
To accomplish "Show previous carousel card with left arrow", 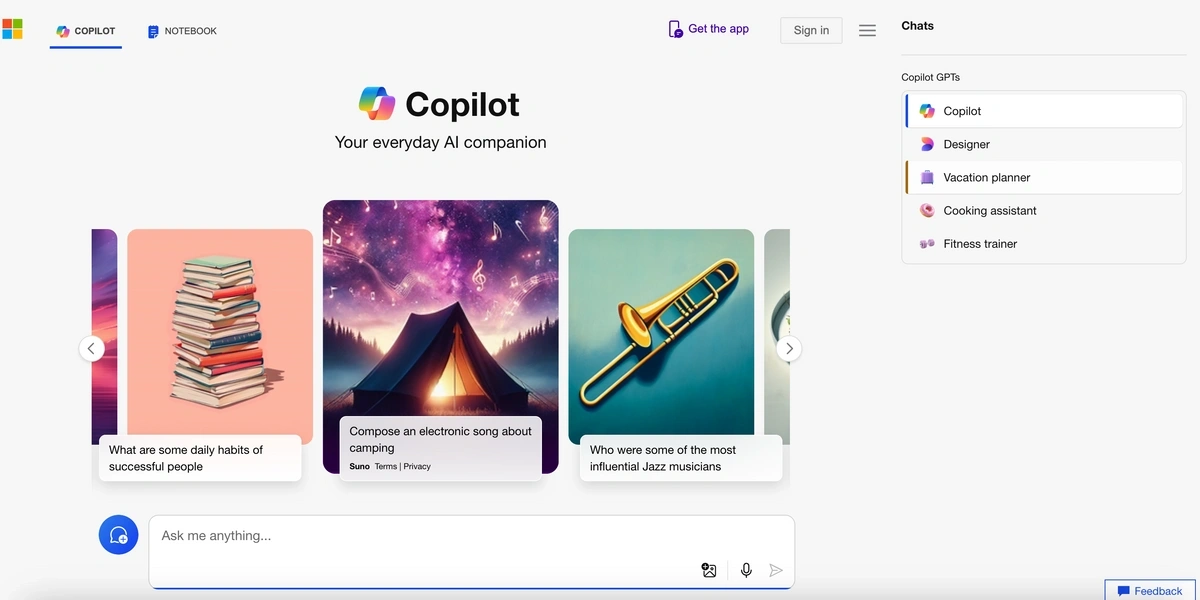I will point(91,348).
